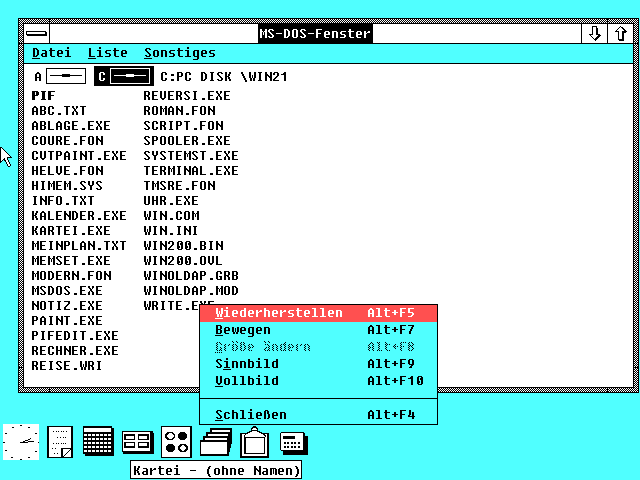Open the Datei menu
Image resolution: width=640 pixels, height=480 pixels.
(51, 53)
